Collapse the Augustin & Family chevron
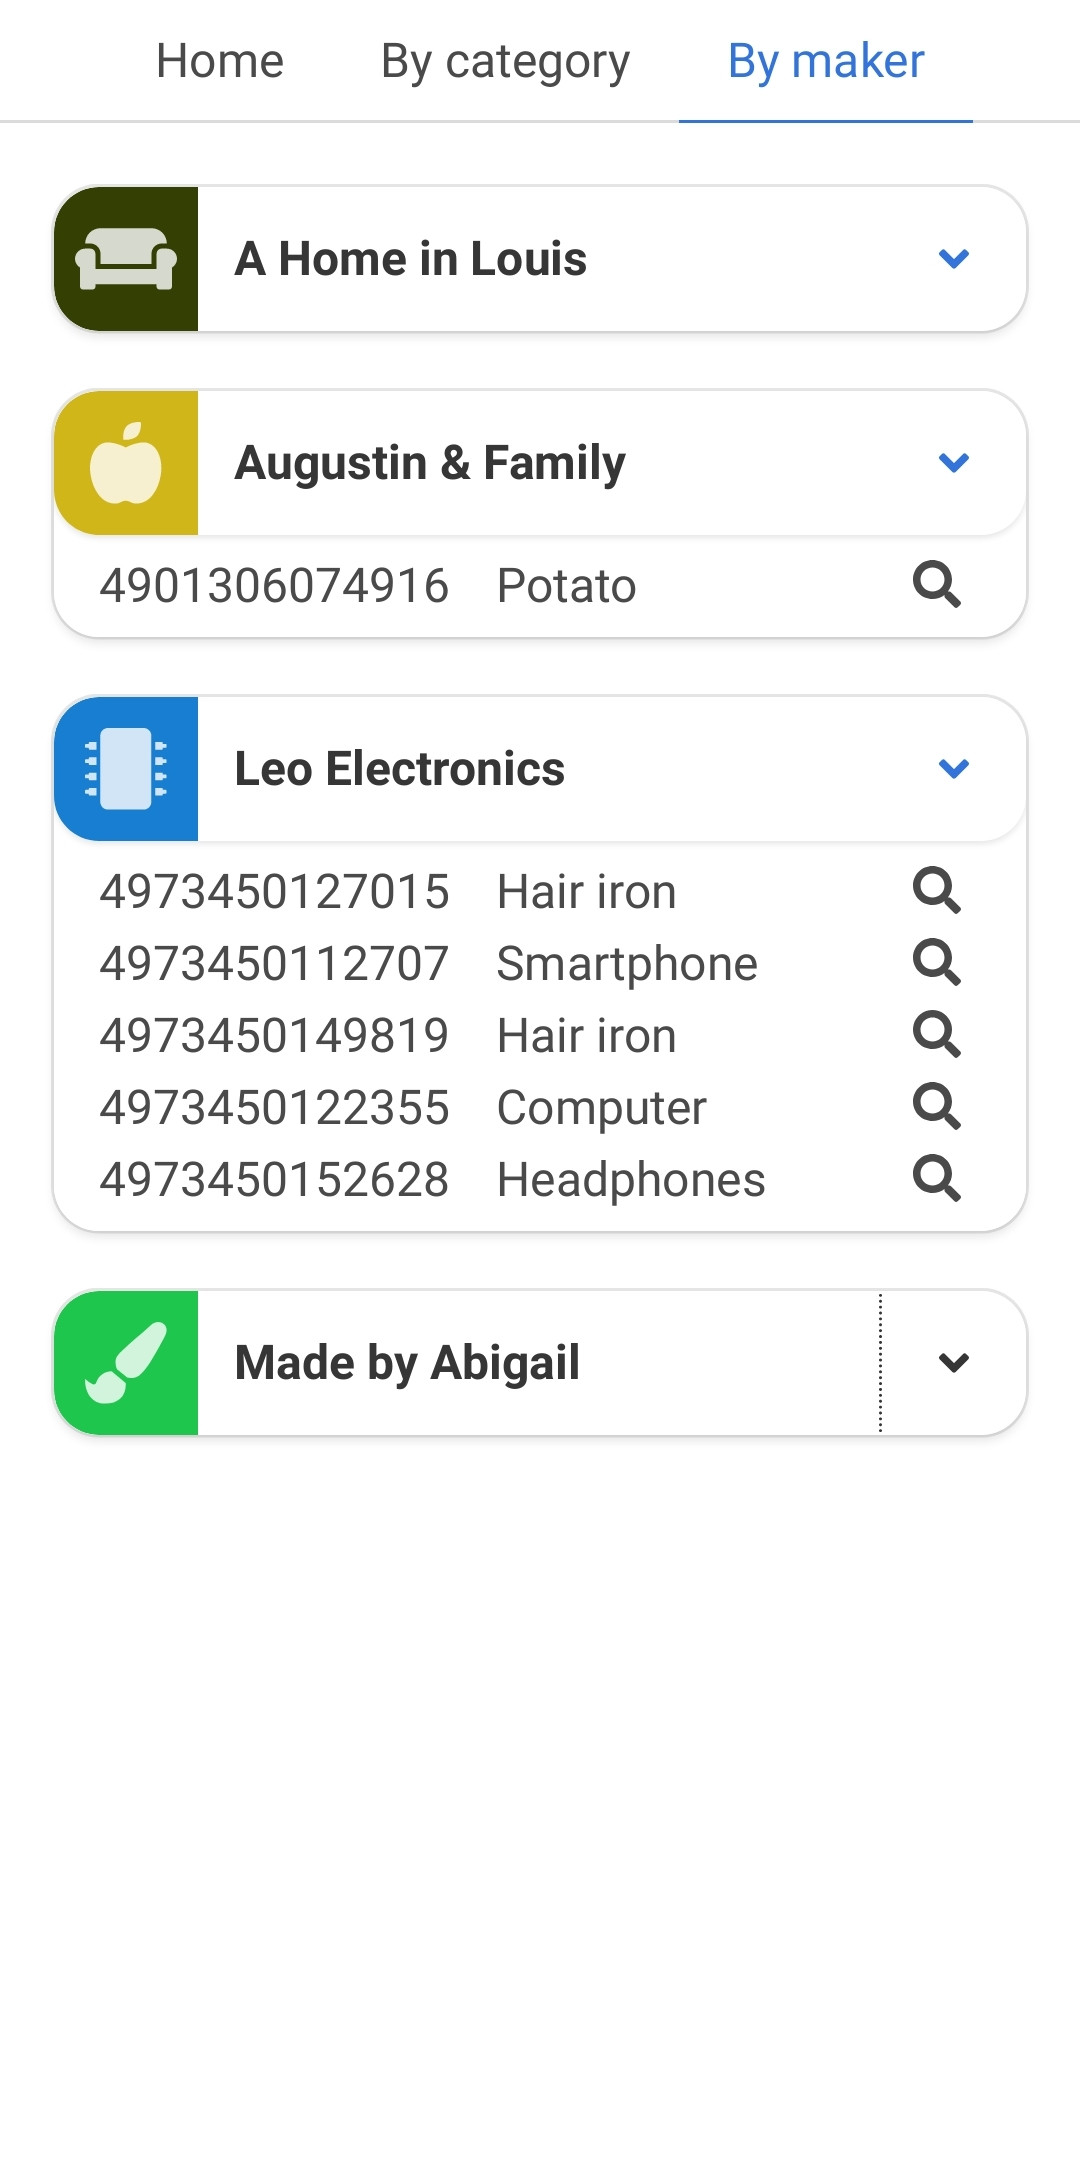Viewport: 1080px width, 2160px height. click(954, 463)
